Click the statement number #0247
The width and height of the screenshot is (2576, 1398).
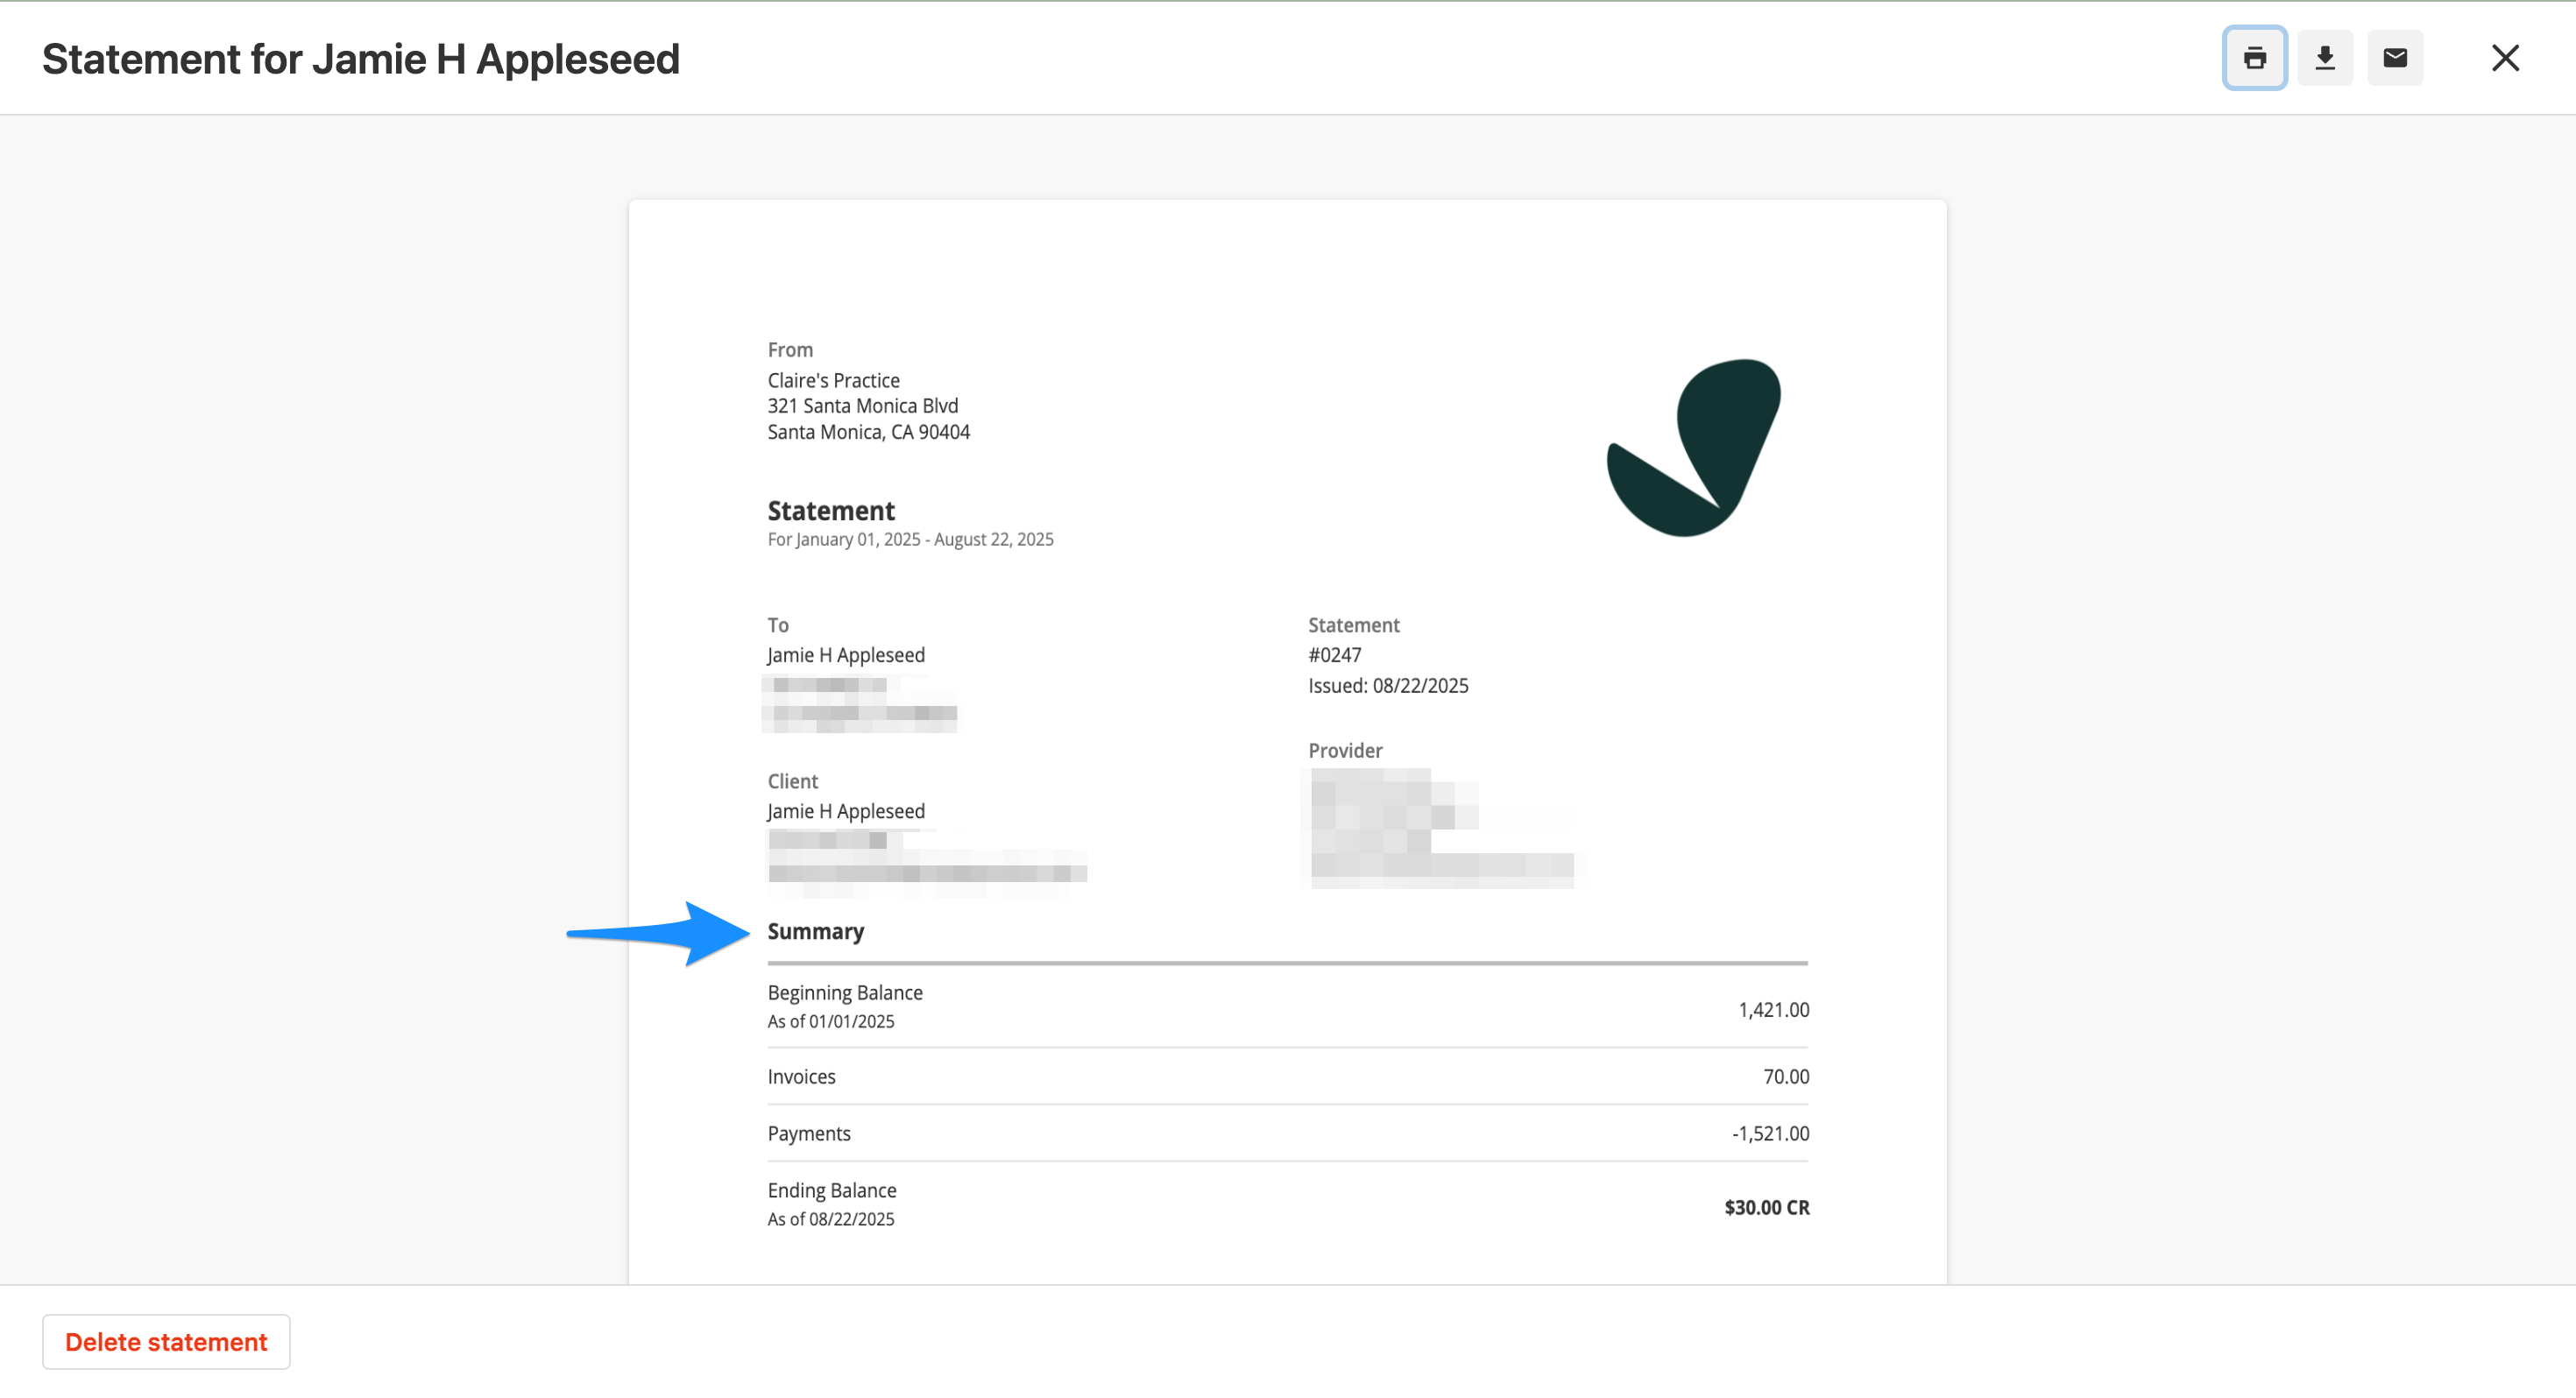pos(1334,655)
